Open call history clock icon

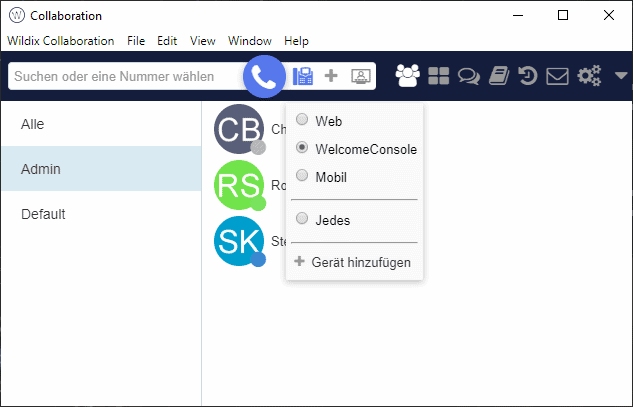coord(528,76)
